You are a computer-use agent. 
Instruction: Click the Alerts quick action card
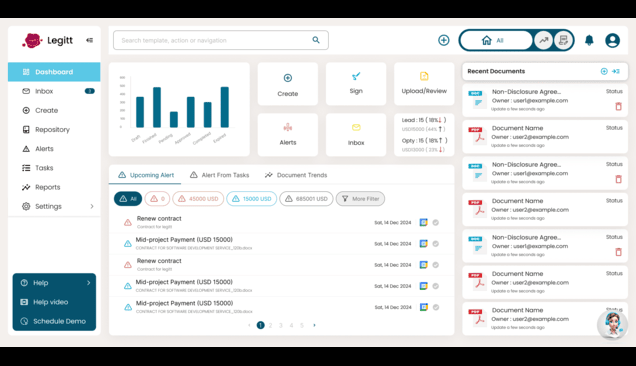click(288, 135)
